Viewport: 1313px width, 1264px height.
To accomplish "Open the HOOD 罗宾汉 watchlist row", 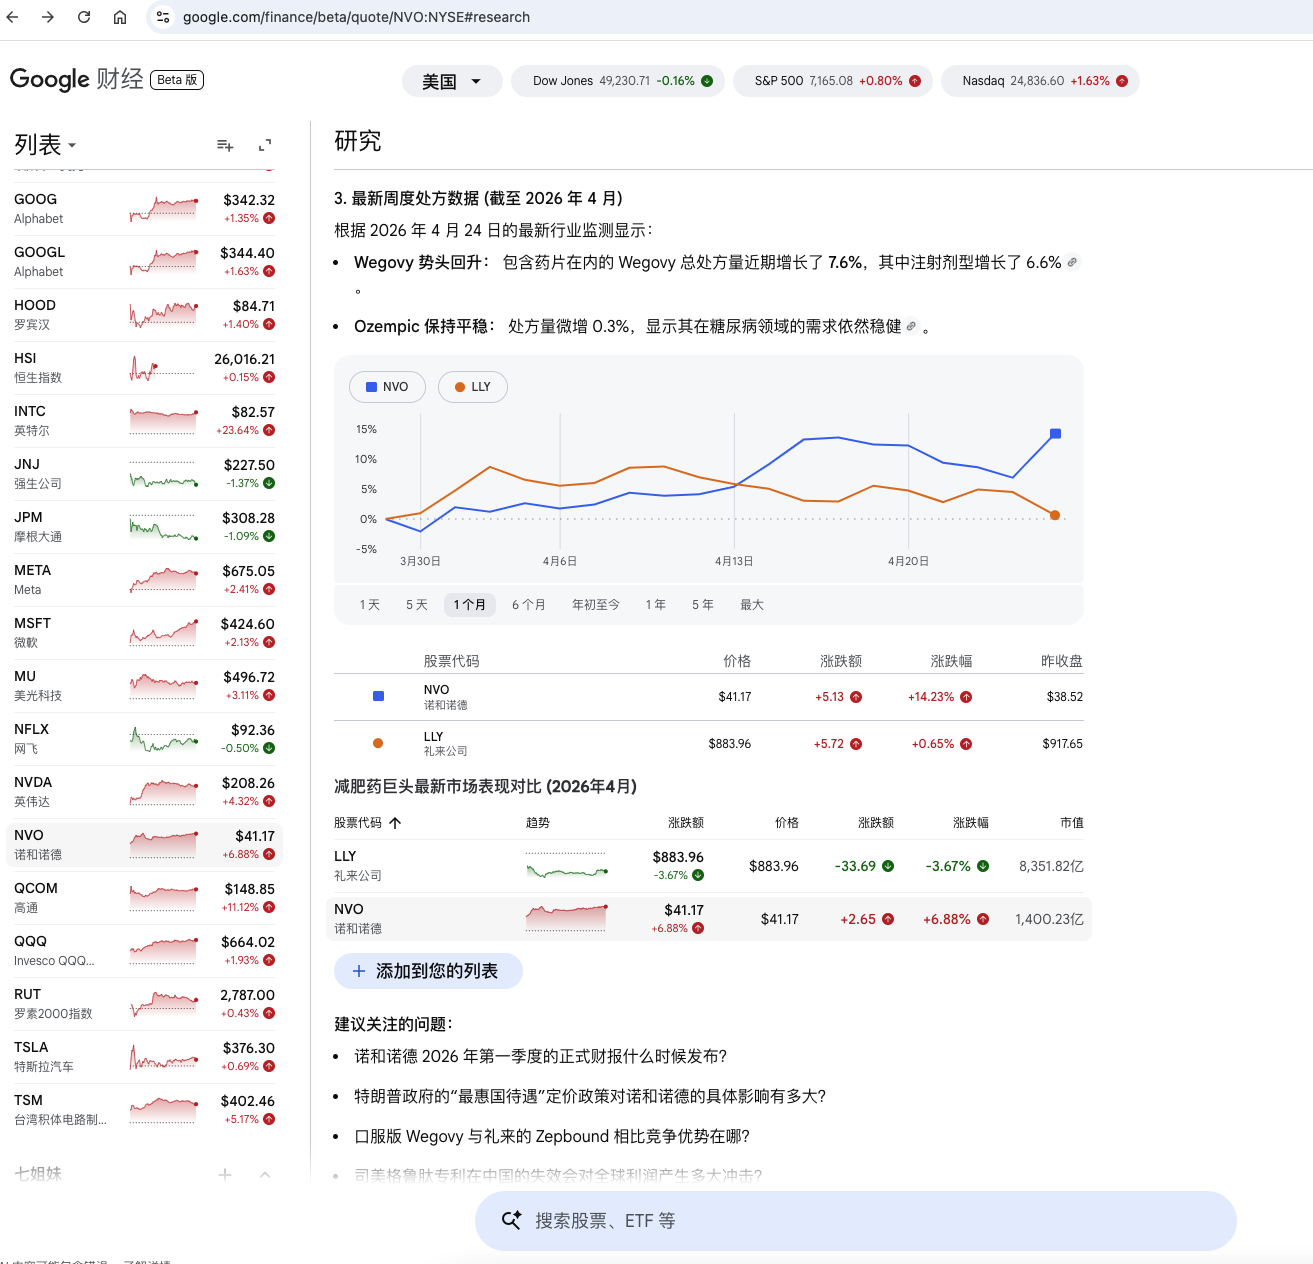I will pos(145,315).
